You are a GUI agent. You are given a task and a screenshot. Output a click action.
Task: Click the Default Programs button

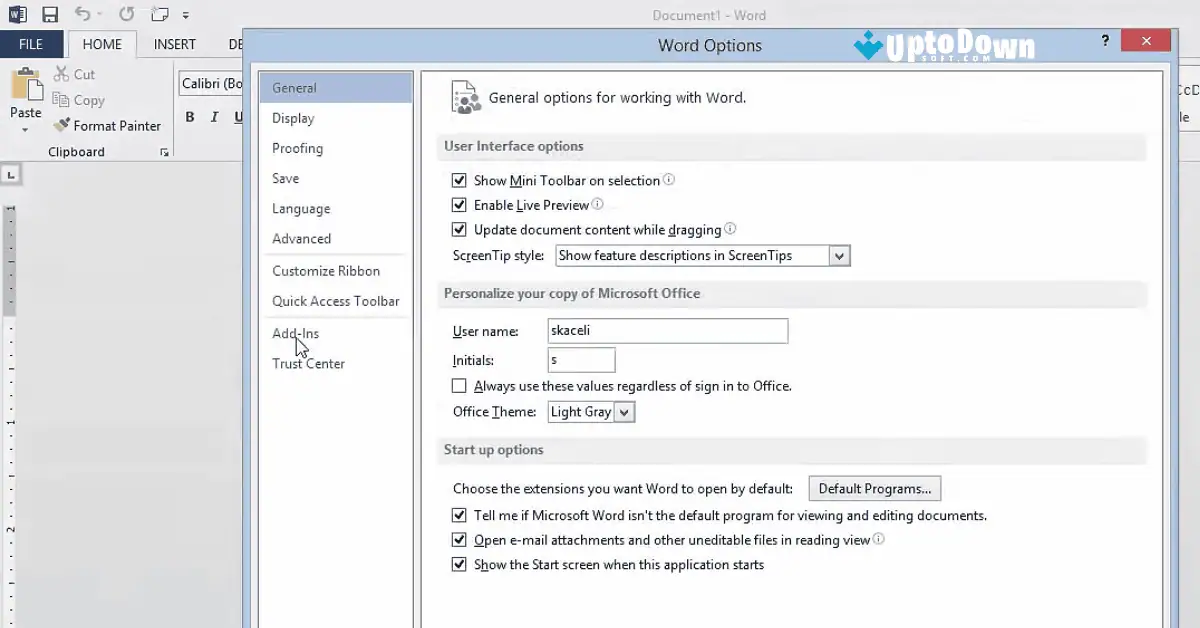coord(874,488)
